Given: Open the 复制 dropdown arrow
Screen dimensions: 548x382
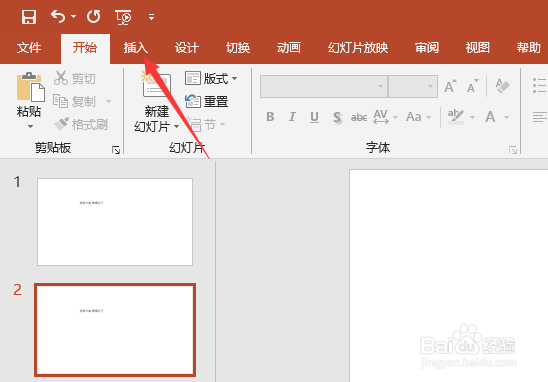Looking at the screenshot, I should [108, 101].
